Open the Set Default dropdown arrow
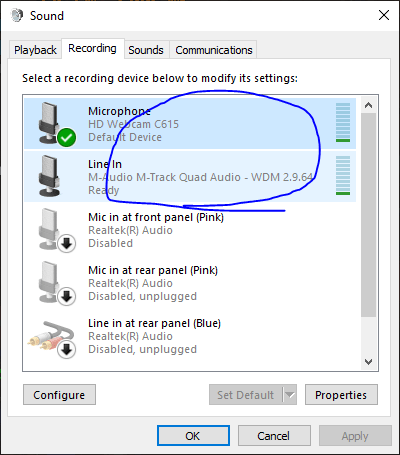The height and width of the screenshot is (455, 400). (x=290, y=395)
